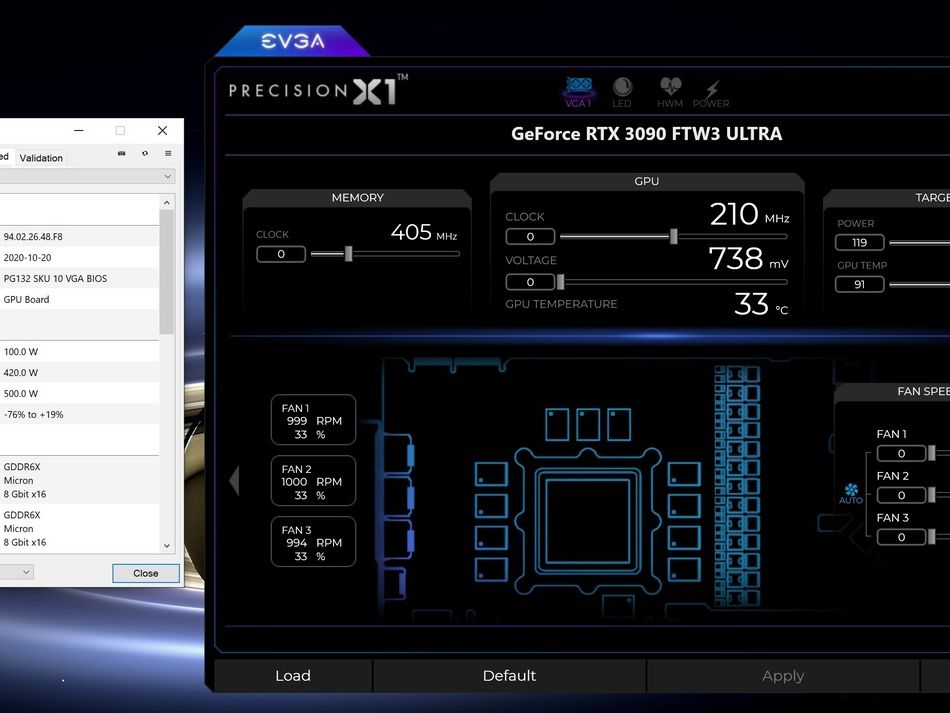
Task: Click the Load button
Action: 293,675
